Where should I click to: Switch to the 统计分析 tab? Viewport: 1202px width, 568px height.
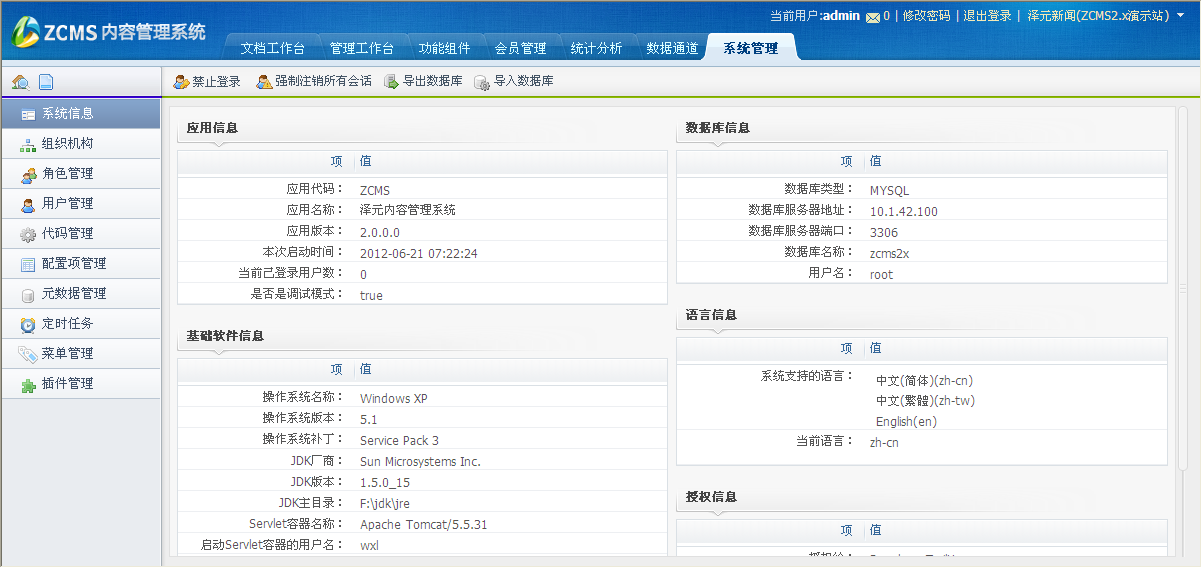click(596, 49)
